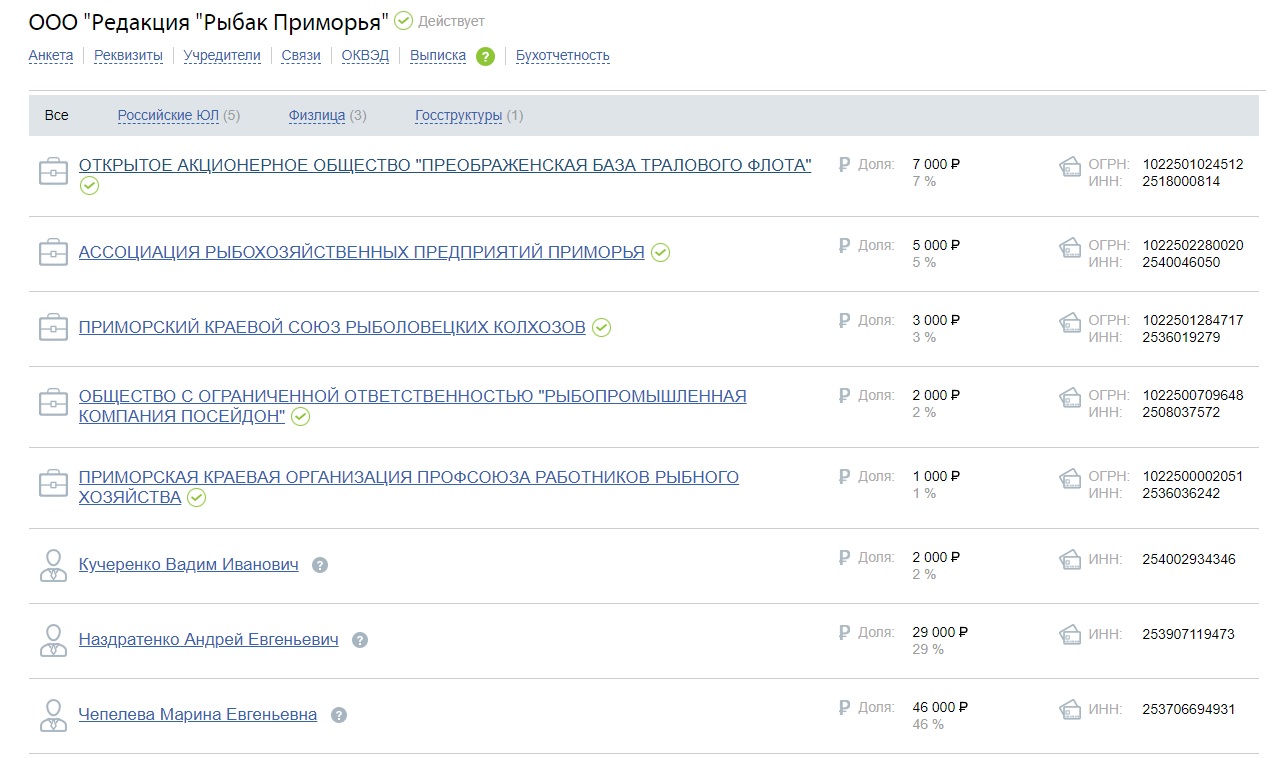Screen dimensions: 1266x759
Task: Go to the ОКВЭД section
Action: 365,56
